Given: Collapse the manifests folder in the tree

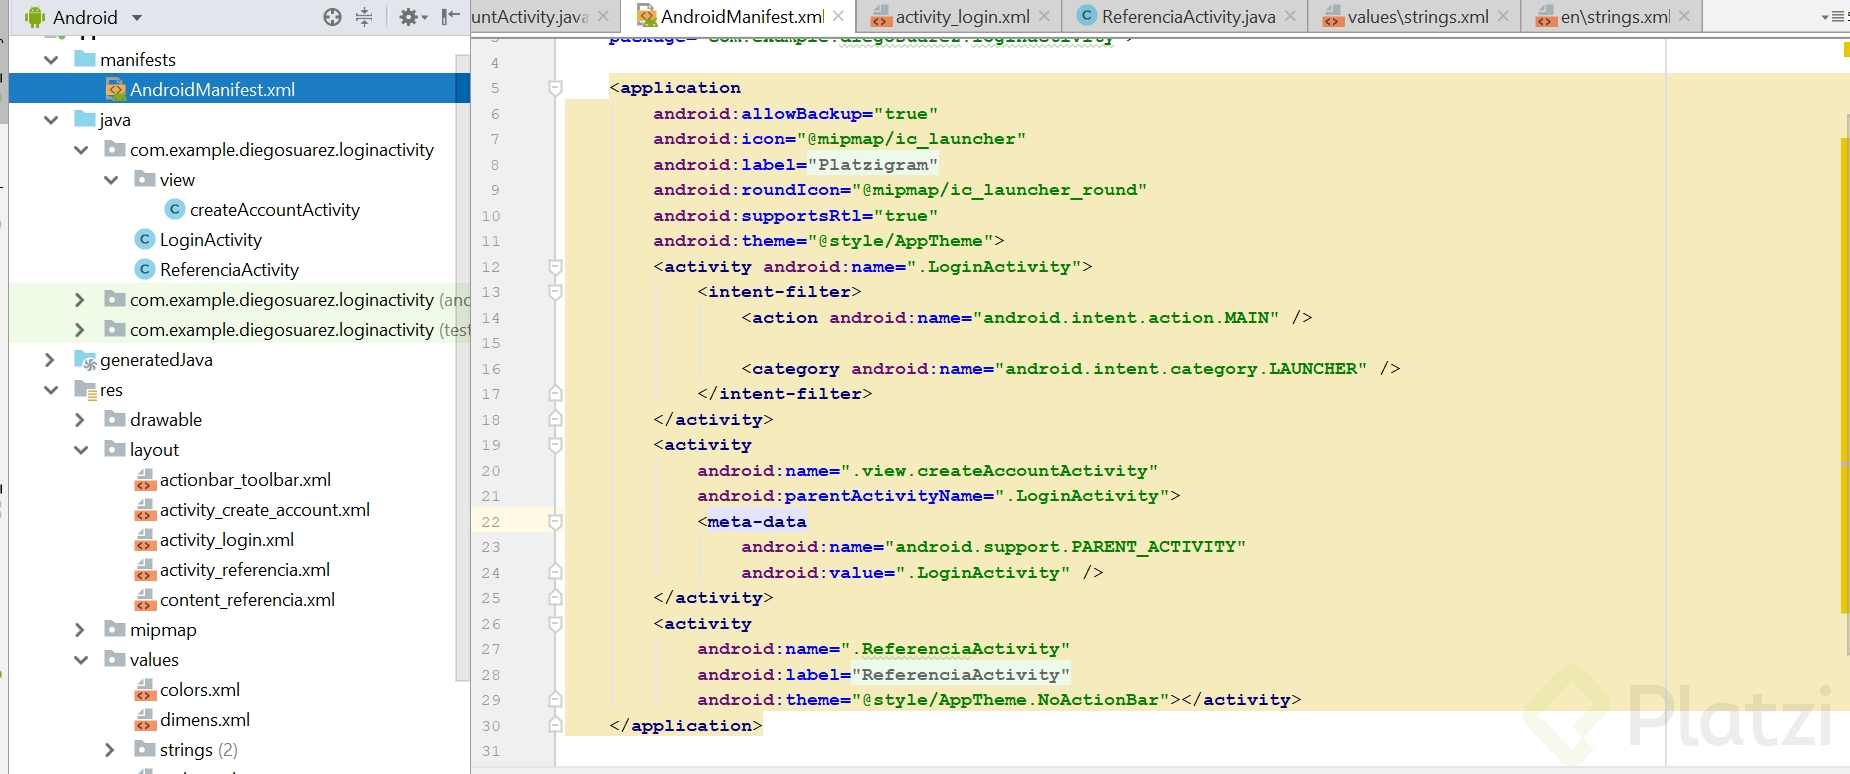Looking at the screenshot, I should point(51,60).
